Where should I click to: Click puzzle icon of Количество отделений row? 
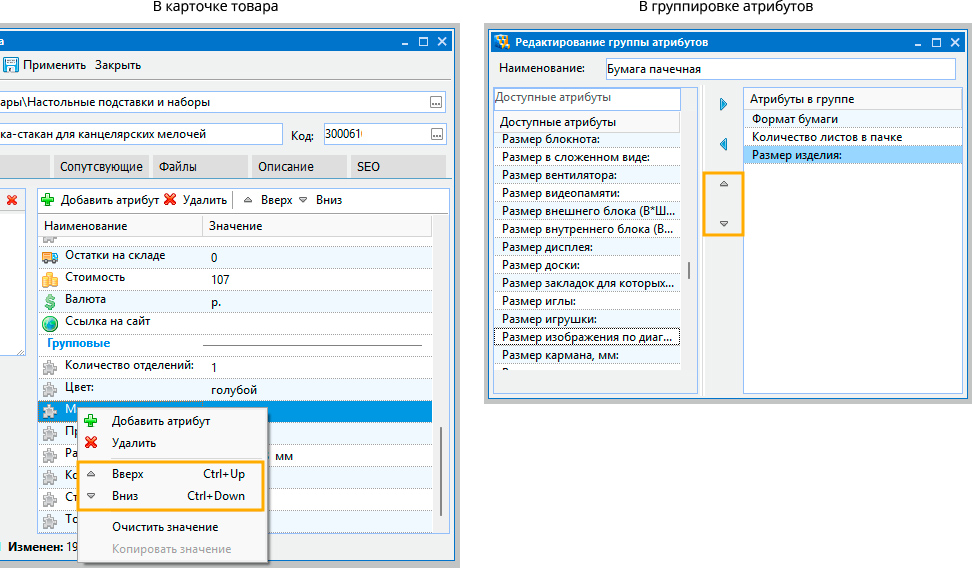[50, 367]
